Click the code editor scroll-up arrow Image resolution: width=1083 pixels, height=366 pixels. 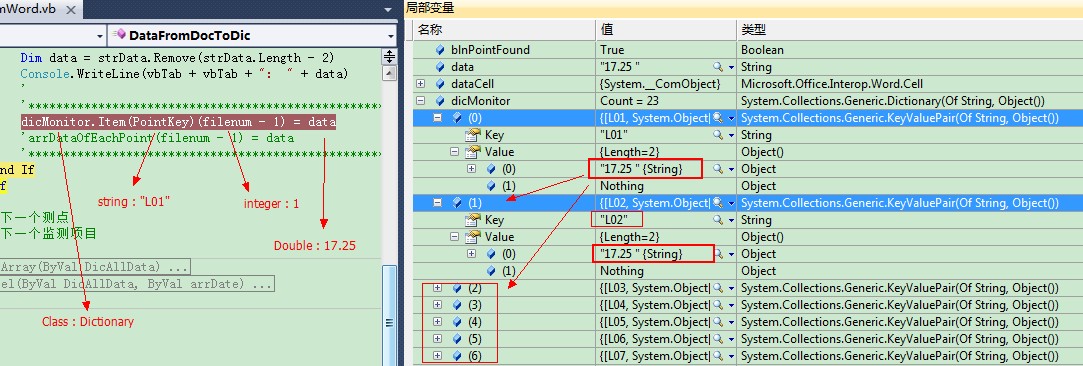click(x=390, y=73)
